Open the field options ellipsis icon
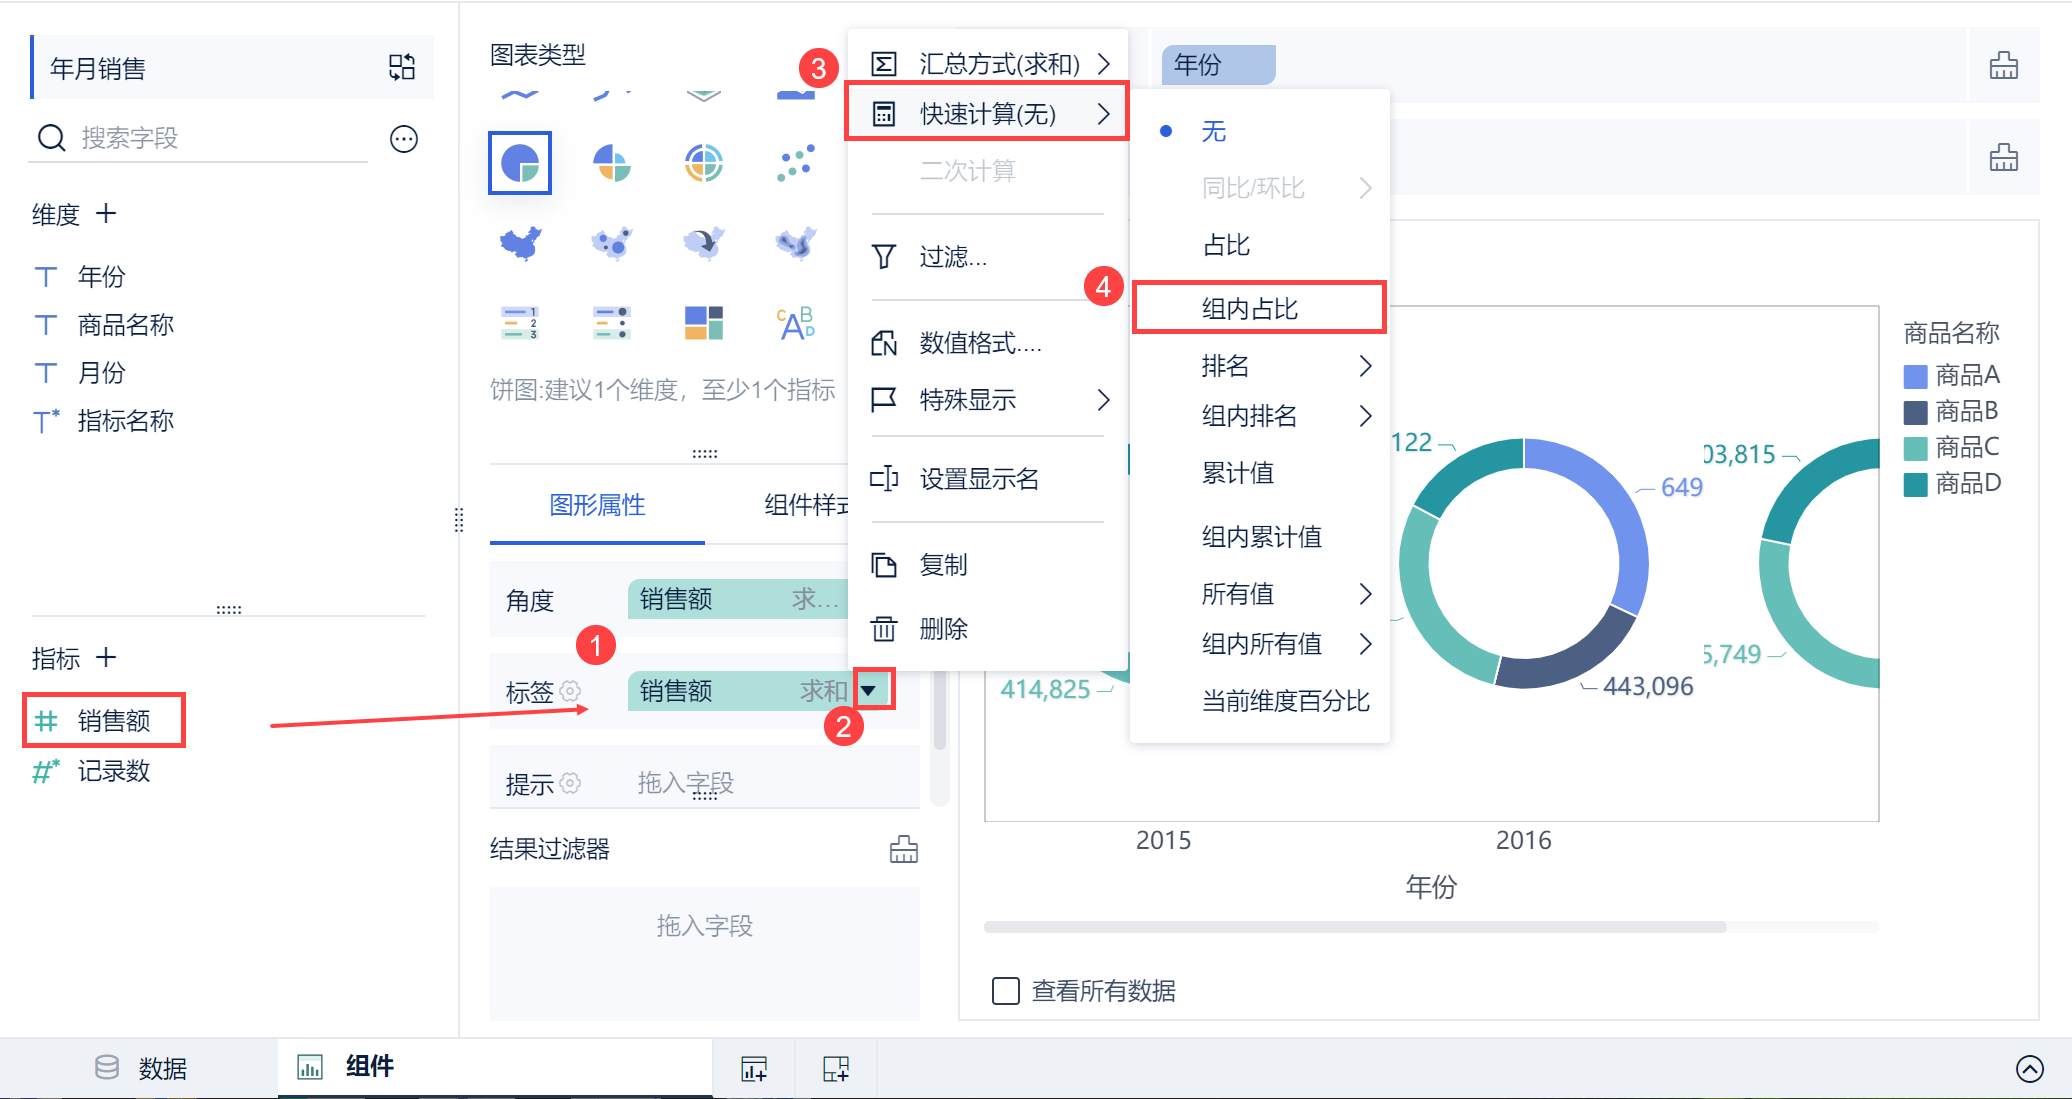2072x1099 pixels. tap(404, 139)
